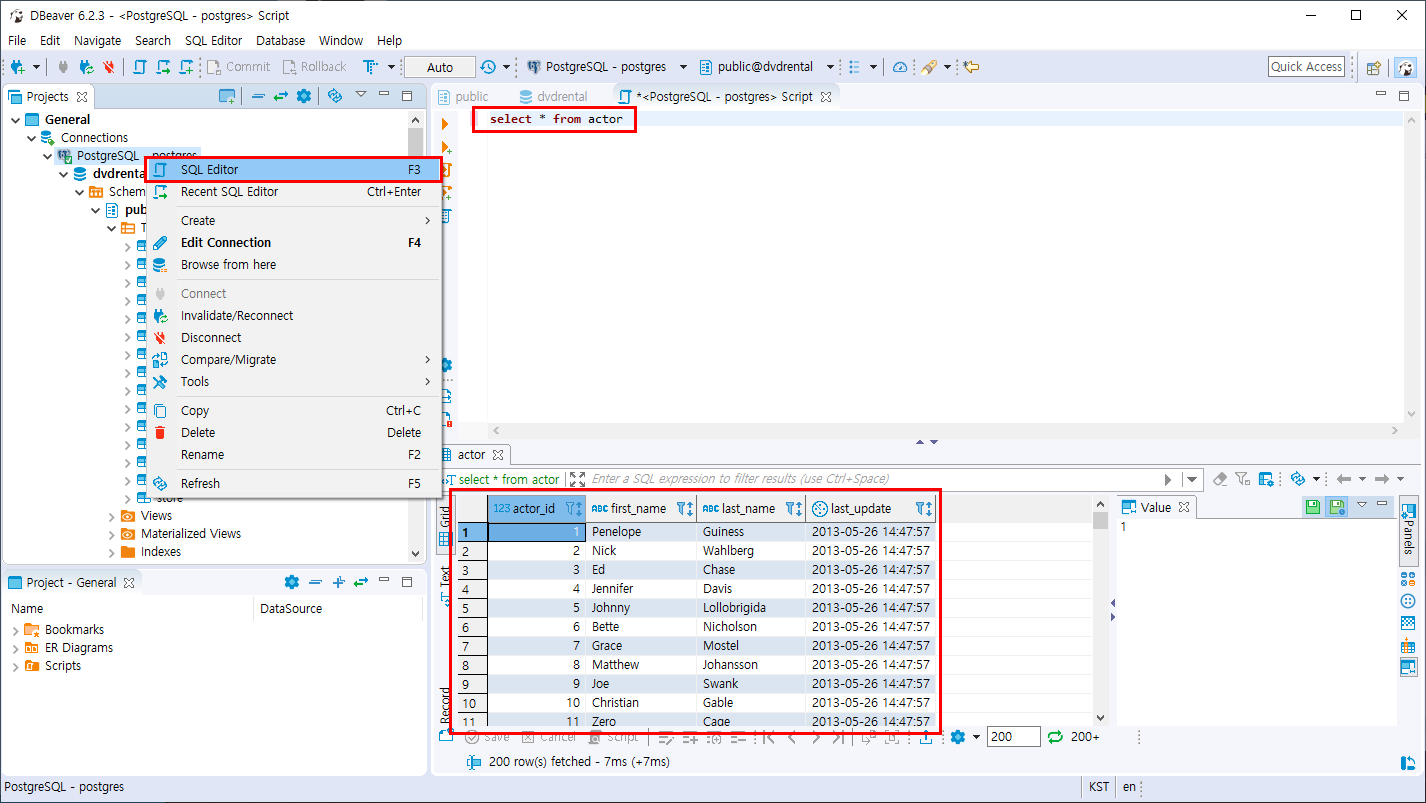Choose Edit Connection in context menu
The image size is (1426, 803).
293,243
